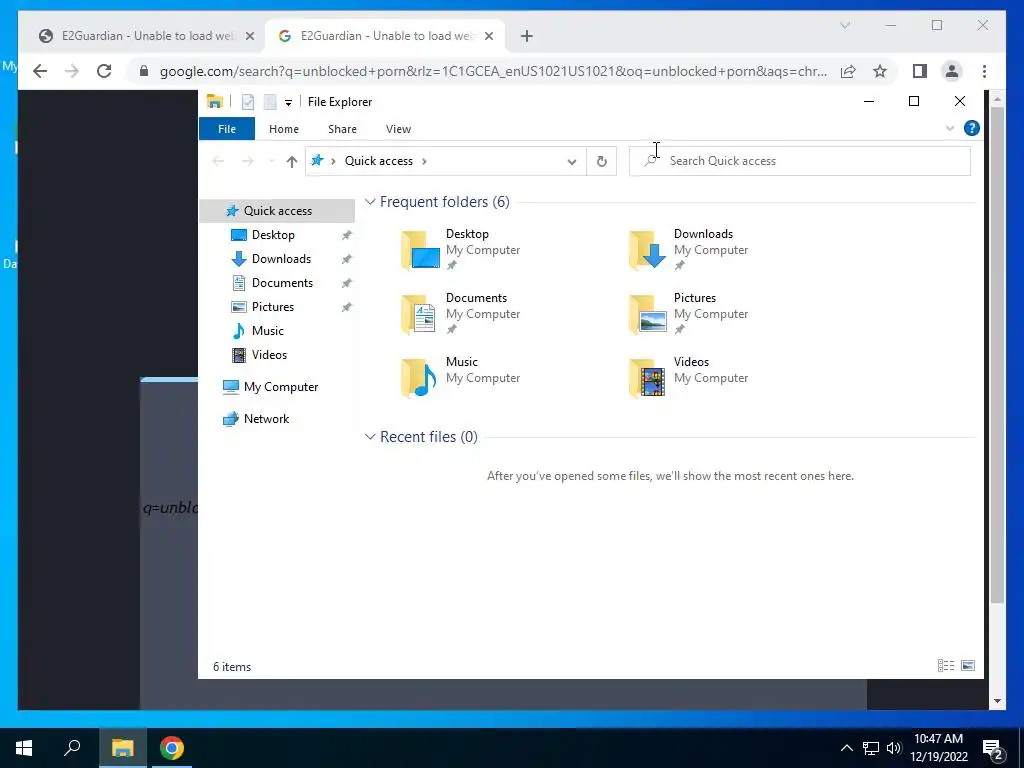Image resolution: width=1024 pixels, height=768 pixels.
Task: Select Network in the navigation pane
Action: pos(266,419)
